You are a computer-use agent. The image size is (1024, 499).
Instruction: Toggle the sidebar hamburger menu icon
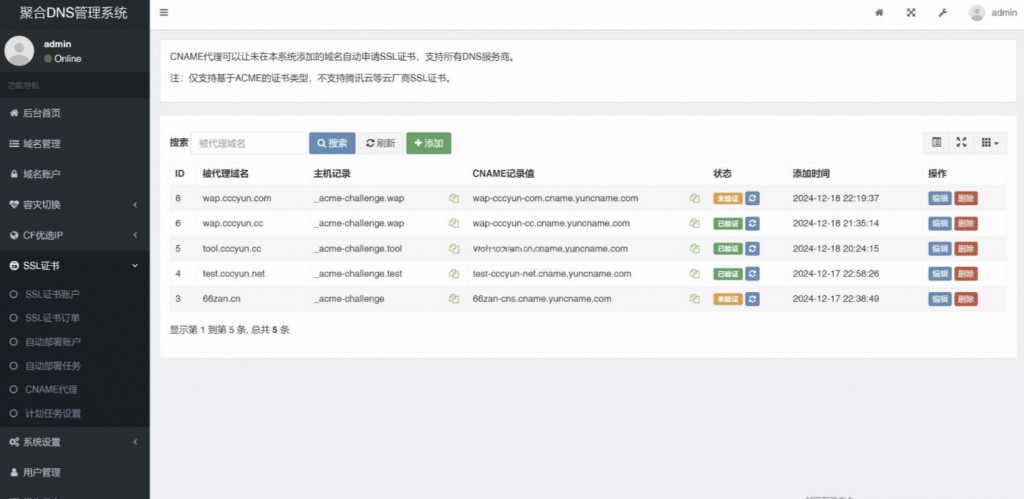tap(164, 12)
